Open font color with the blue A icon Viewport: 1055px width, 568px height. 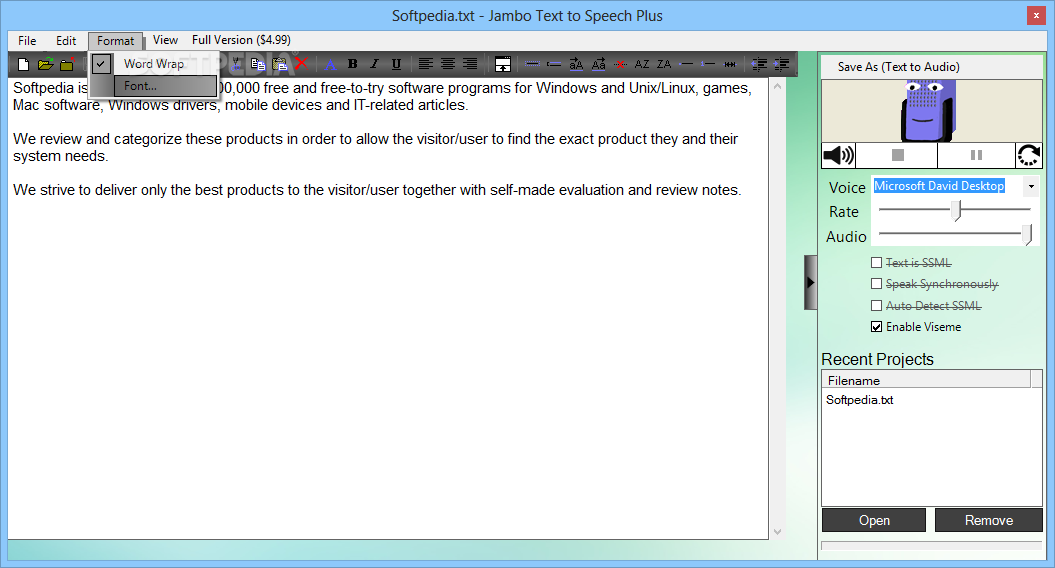tap(330, 65)
